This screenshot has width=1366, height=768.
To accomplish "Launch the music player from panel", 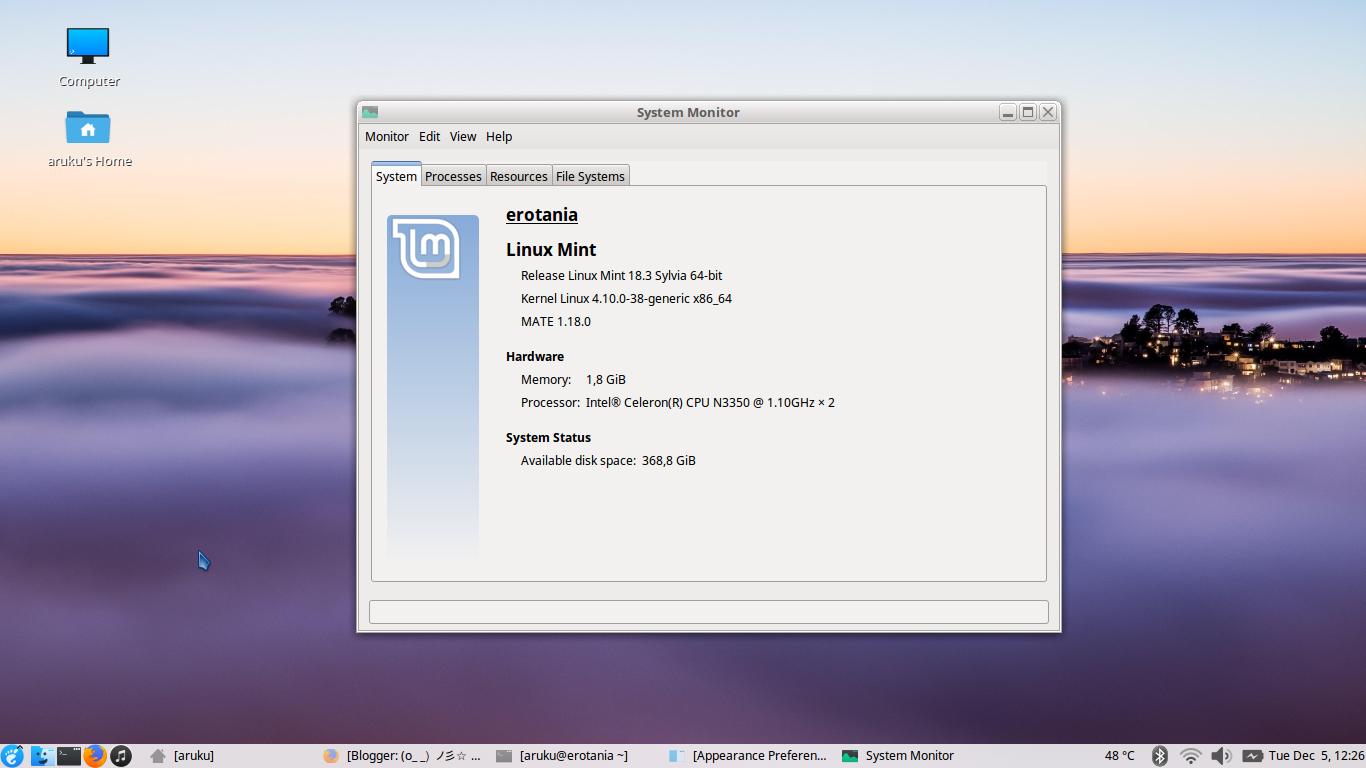I will [x=121, y=756].
